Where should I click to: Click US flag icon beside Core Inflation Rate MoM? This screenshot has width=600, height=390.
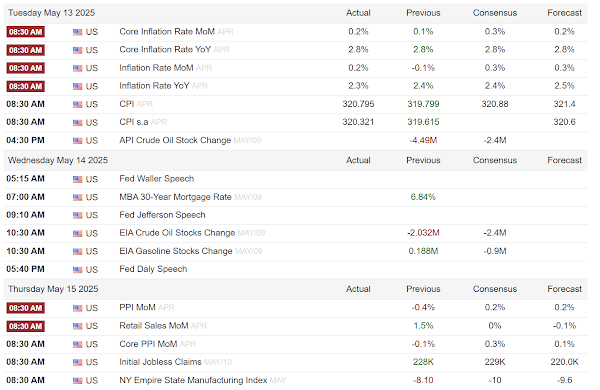pos(77,32)
